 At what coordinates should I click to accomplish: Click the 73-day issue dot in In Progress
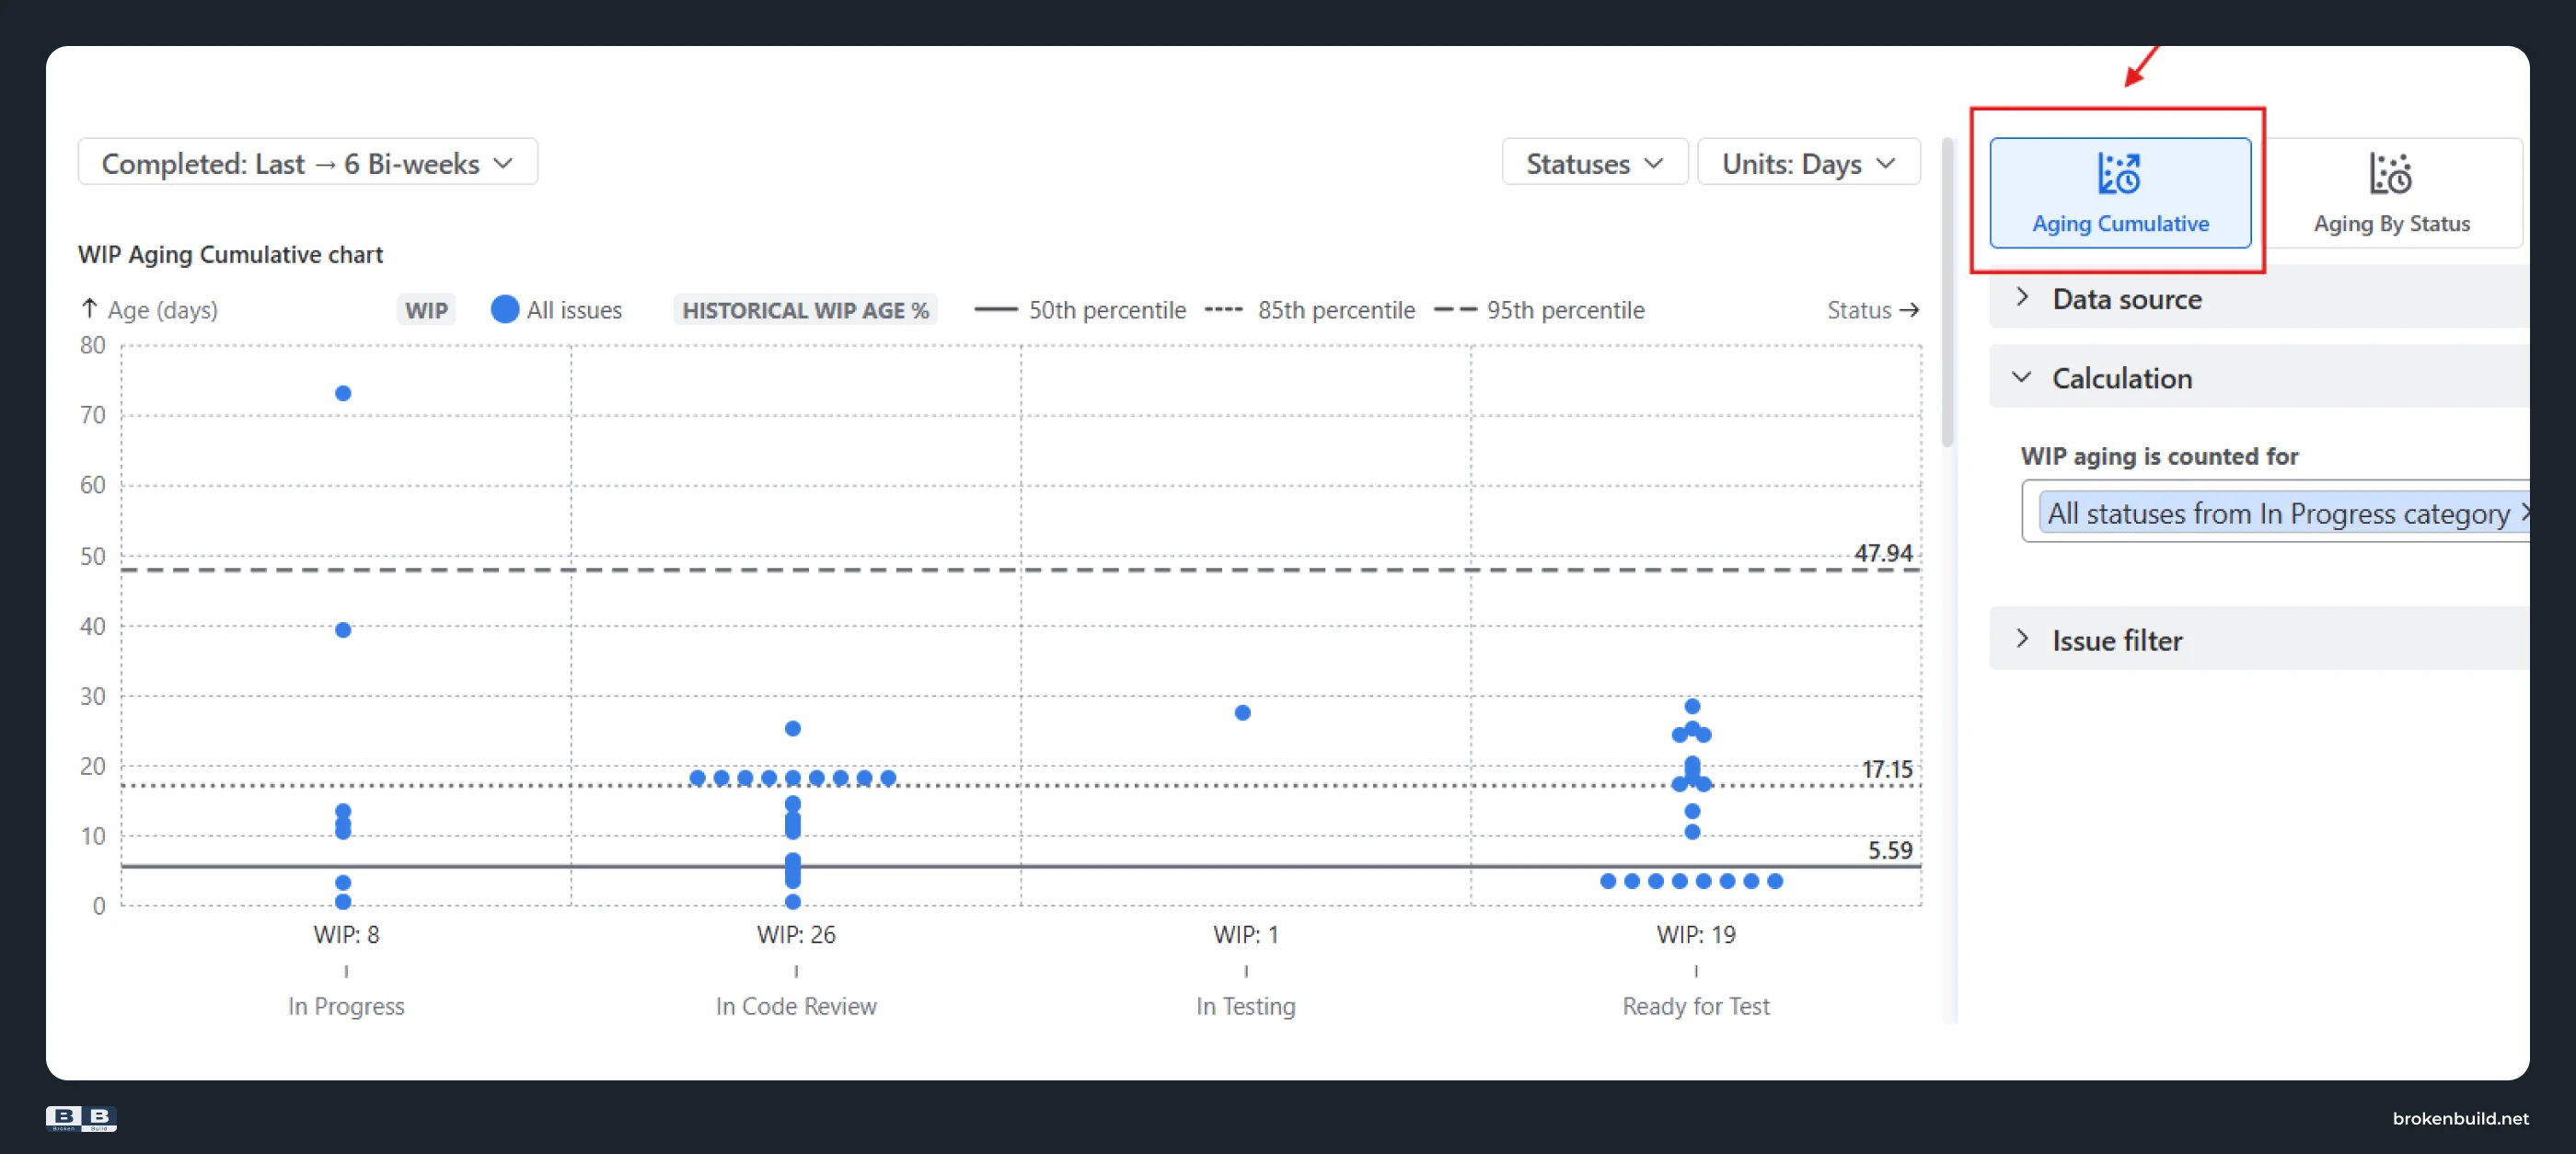click(343, 393)
